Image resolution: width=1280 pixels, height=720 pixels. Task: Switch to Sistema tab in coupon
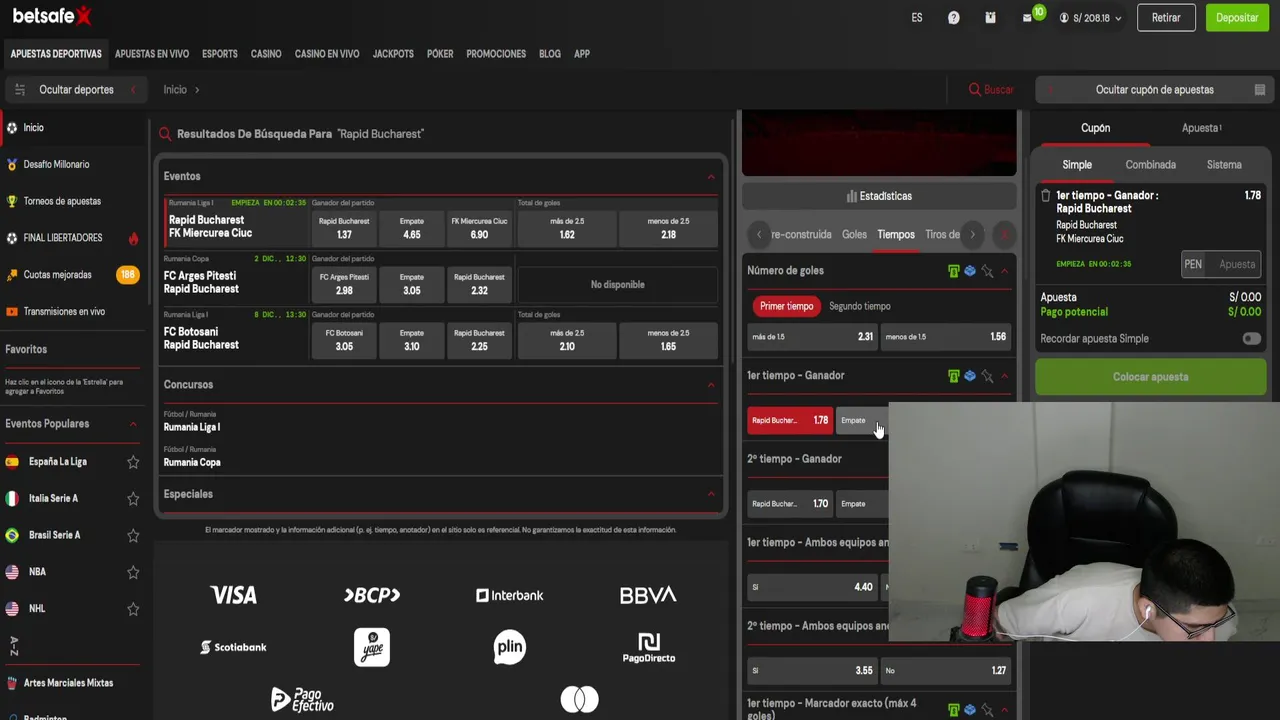(1224, 165)
